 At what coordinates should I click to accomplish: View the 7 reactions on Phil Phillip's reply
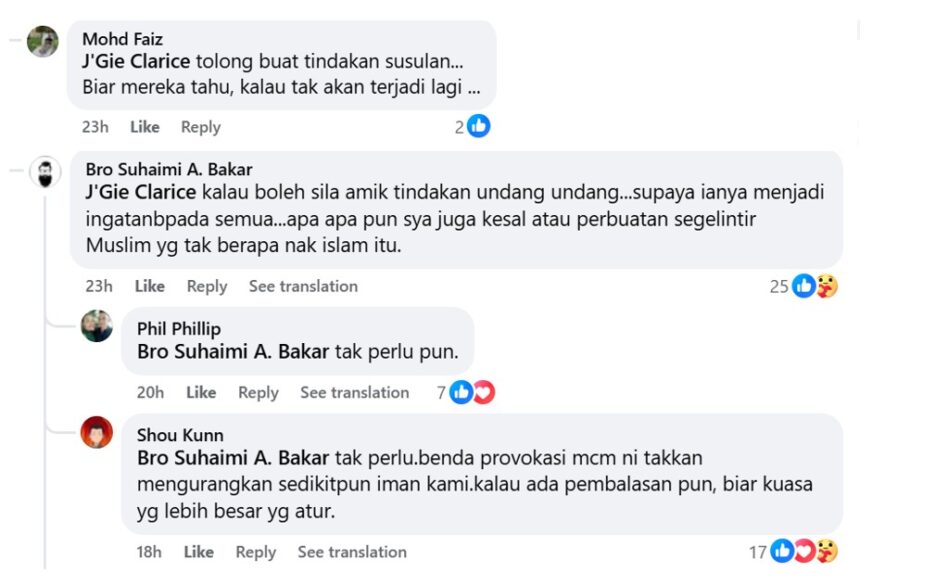467,393
